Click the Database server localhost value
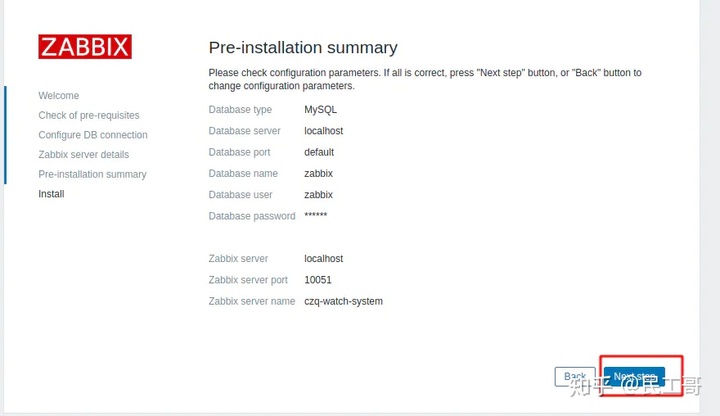This screenshot has width=720, height=416. click(x=324, y=131)
